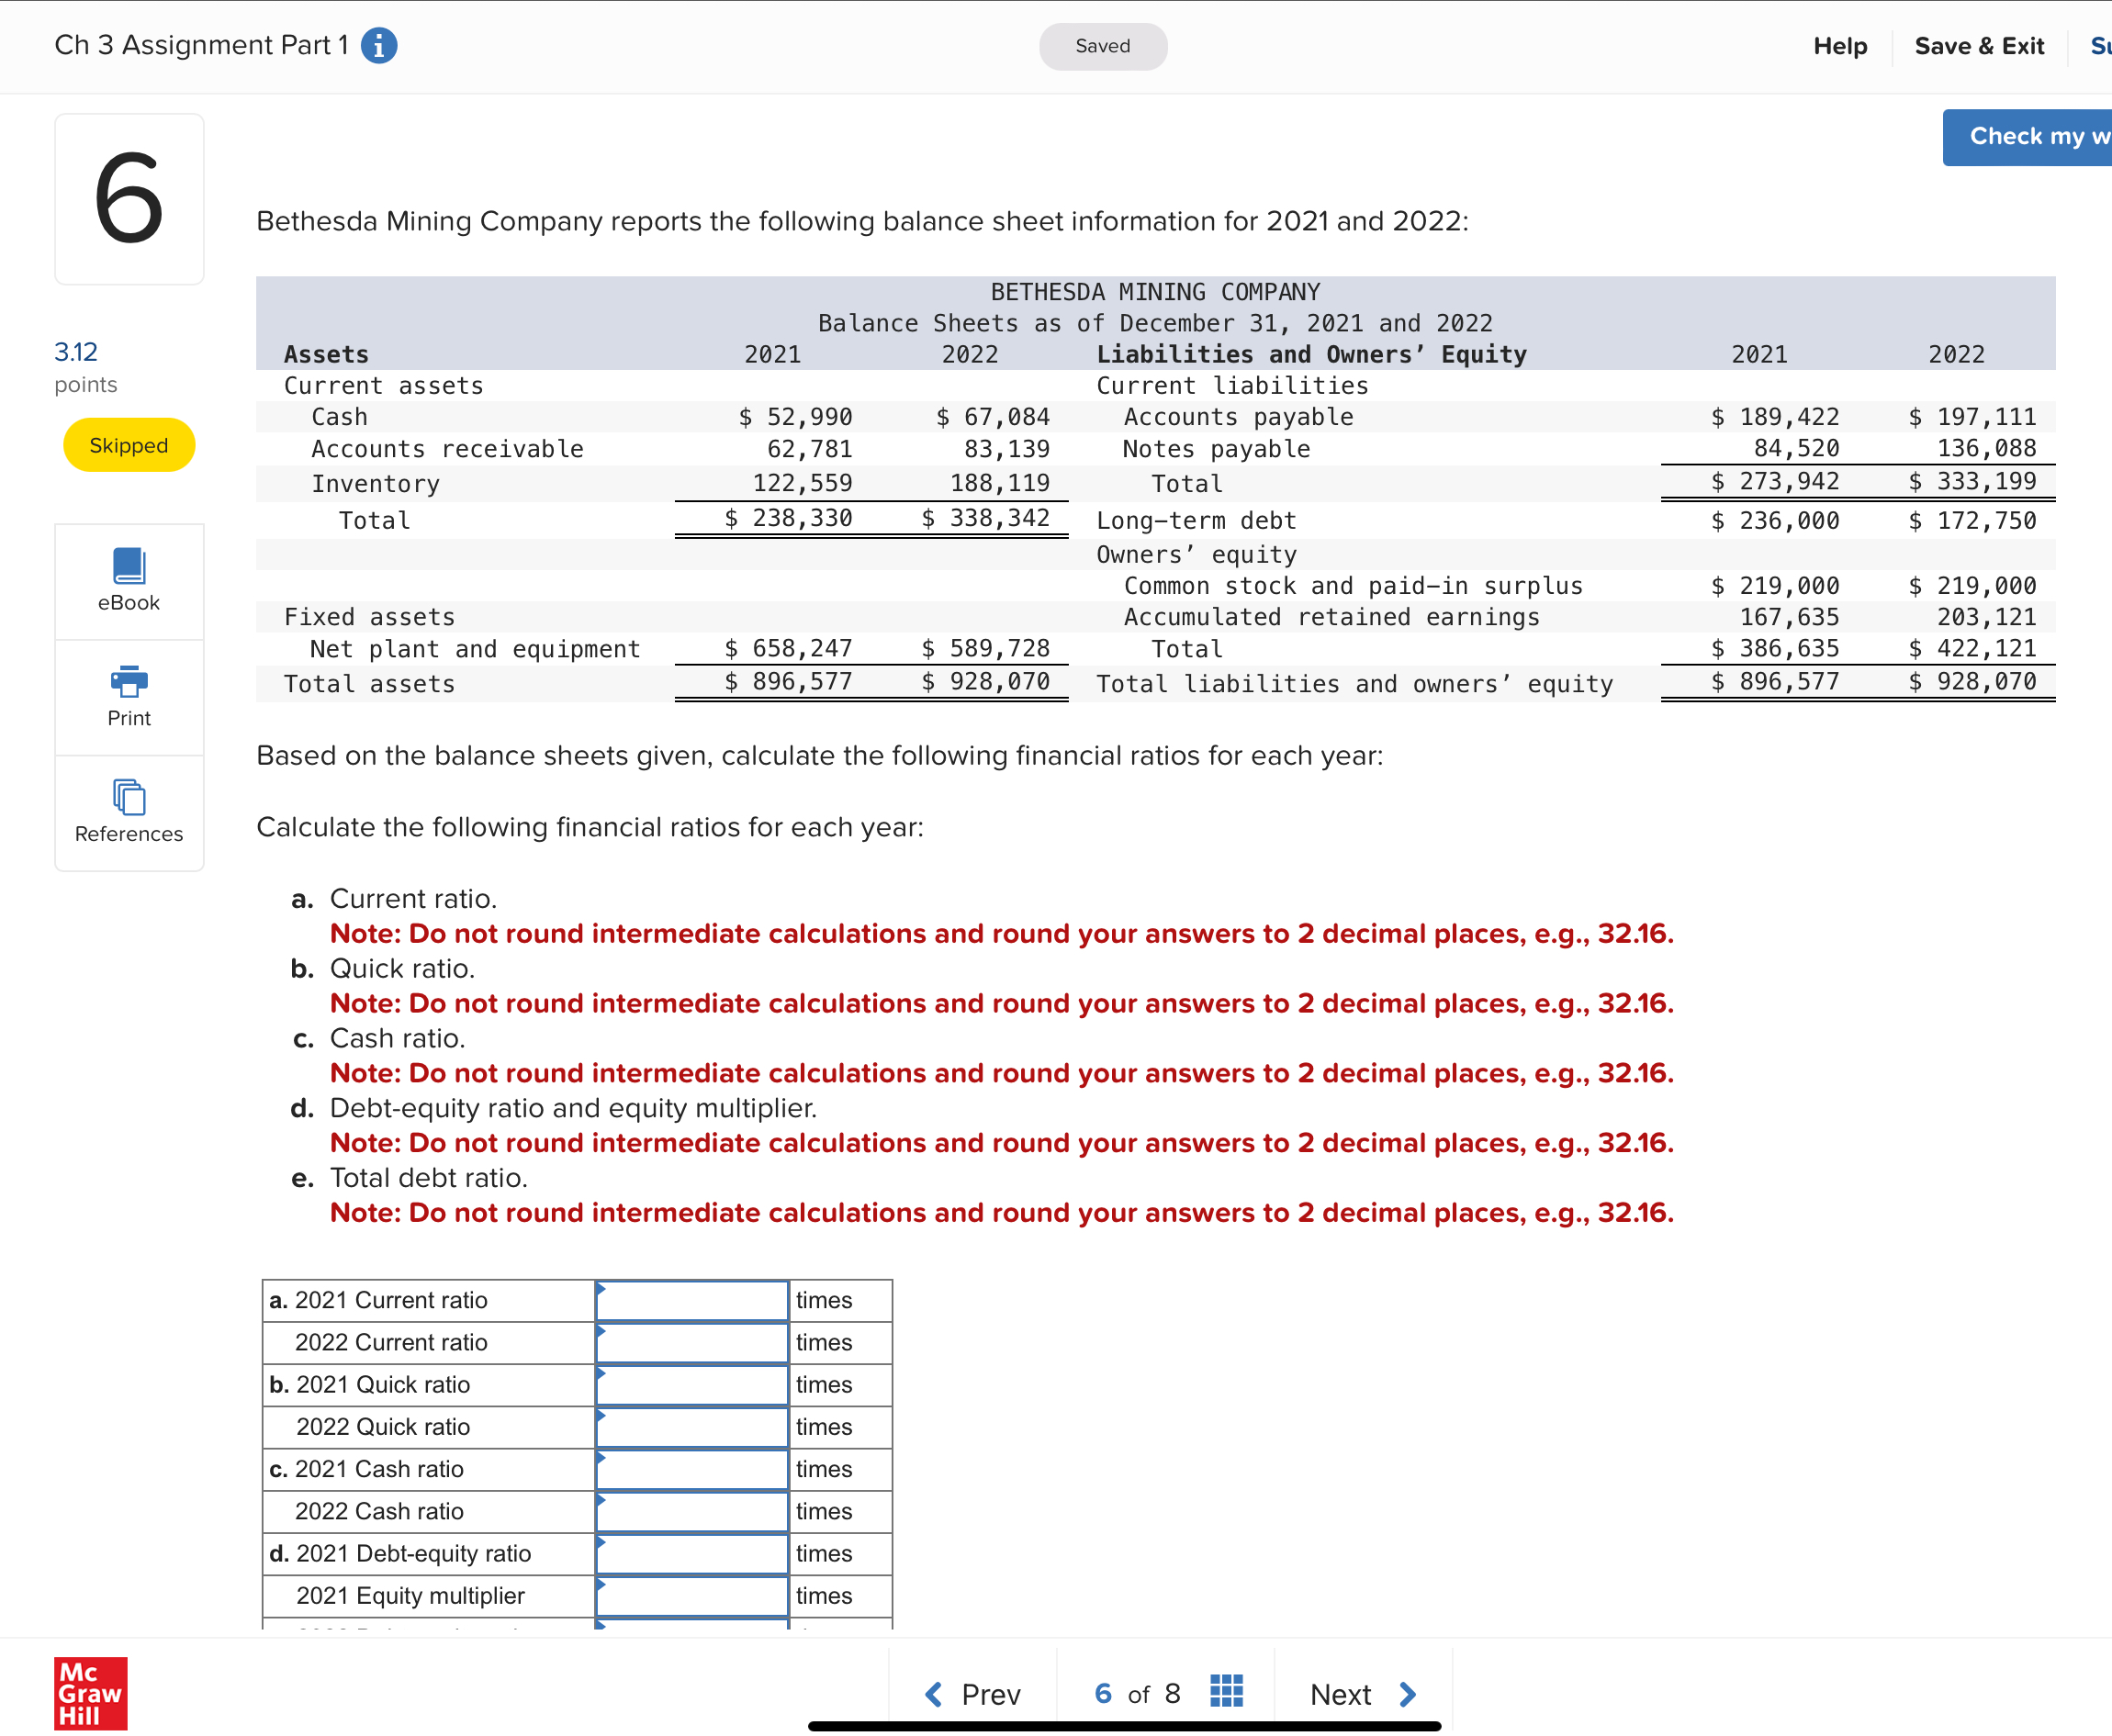The height and width of the screenshot is (1736, 2112).
Task: Click the 2022 Current ratio answer field
Action: coord(690,1342)
